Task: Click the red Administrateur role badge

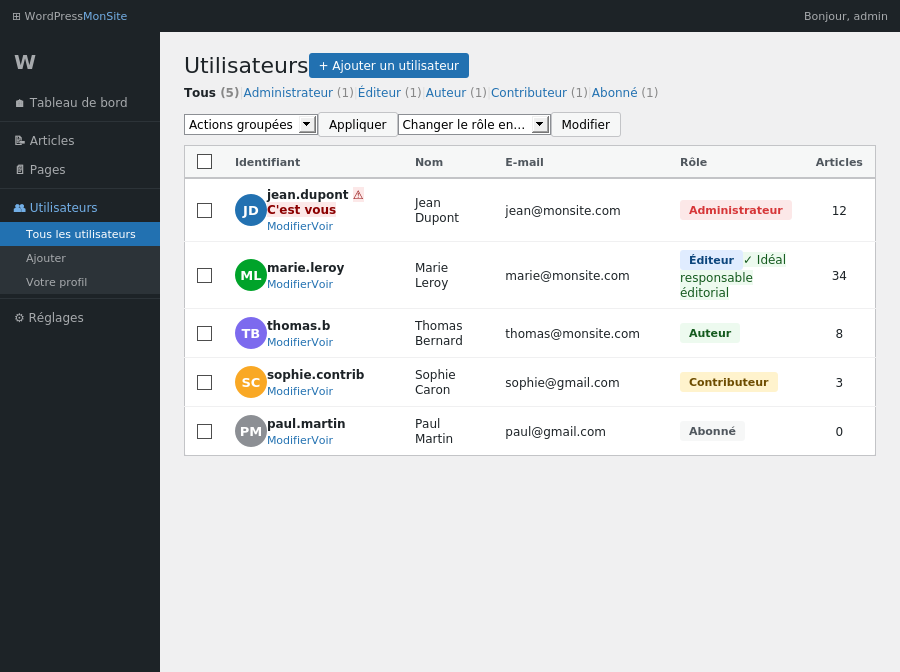Action: click(736, 210)
